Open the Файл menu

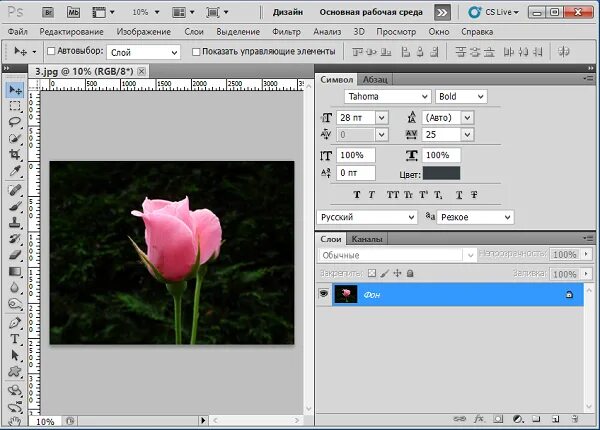tap(18, 32)
